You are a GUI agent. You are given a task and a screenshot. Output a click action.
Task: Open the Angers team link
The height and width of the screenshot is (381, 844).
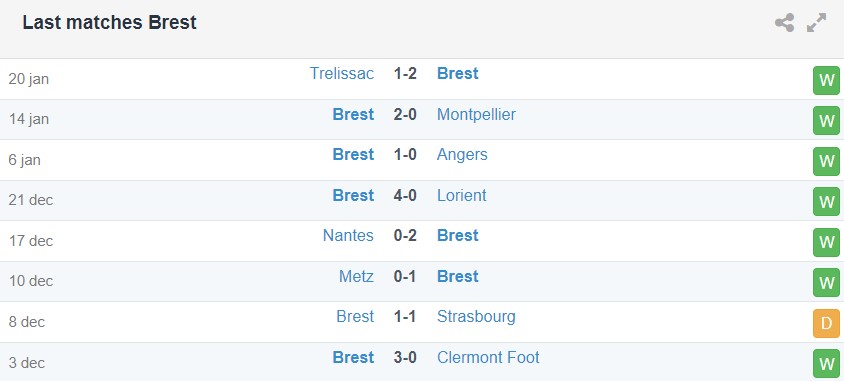pos(462,154)
